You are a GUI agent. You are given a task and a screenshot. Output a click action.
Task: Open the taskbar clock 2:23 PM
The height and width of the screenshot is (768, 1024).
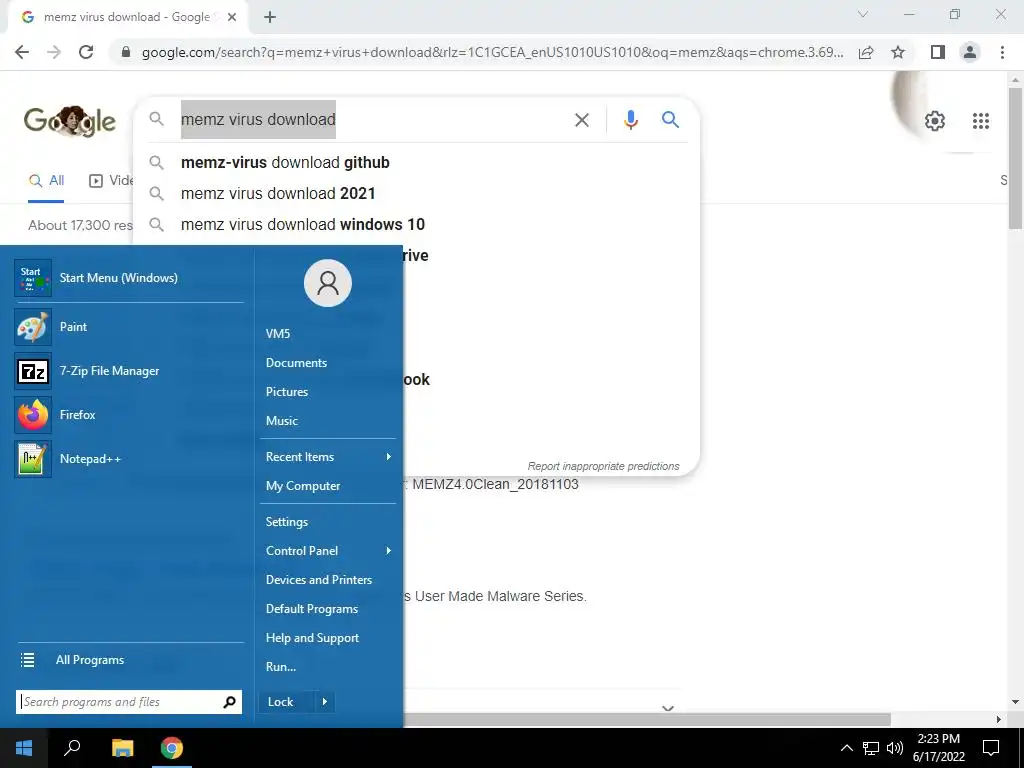coord(938,748)
